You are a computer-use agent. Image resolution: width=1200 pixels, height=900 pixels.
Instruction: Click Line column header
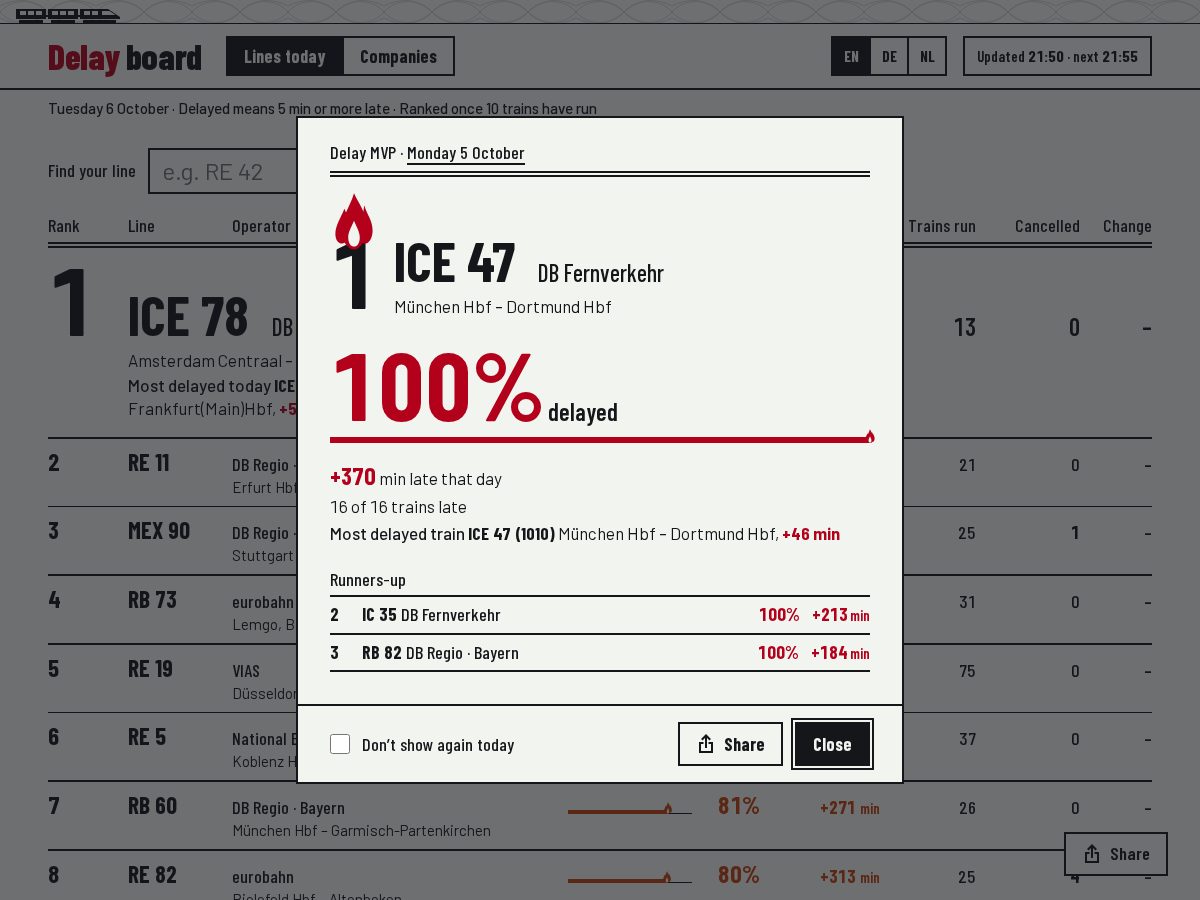coord(141,226)
